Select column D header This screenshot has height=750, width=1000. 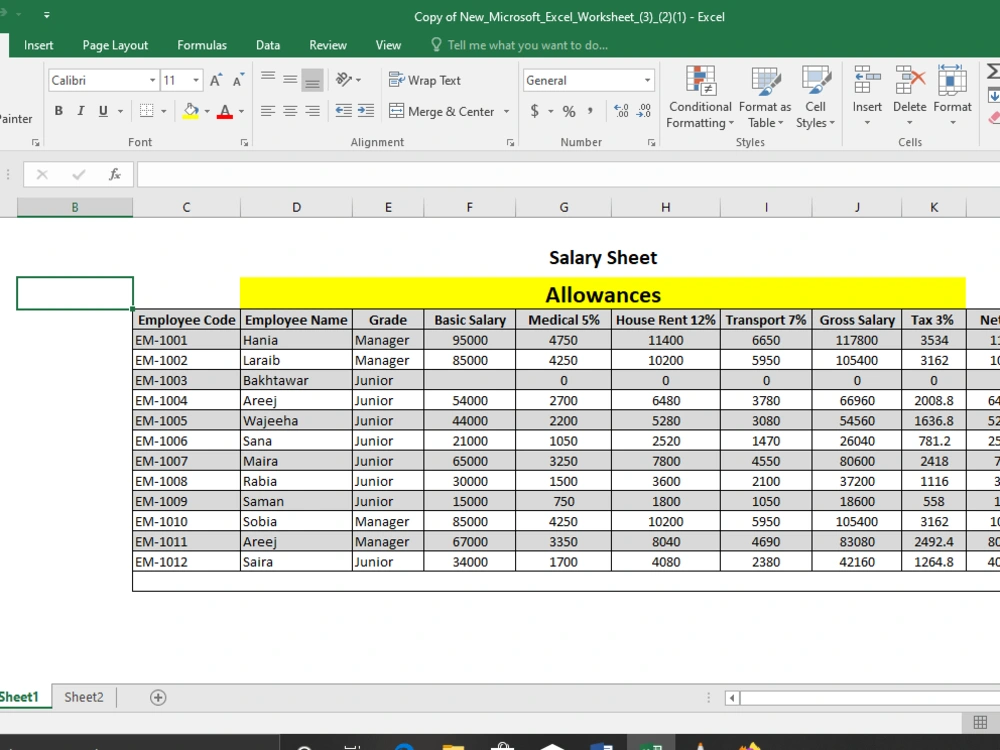point(297,207)
